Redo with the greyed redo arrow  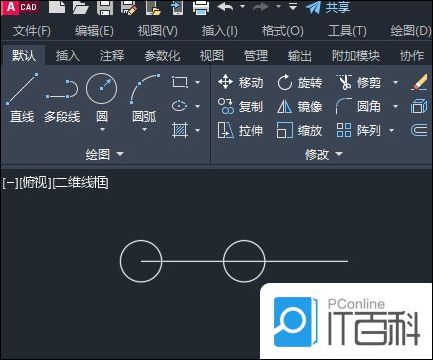tap(261, 7)
